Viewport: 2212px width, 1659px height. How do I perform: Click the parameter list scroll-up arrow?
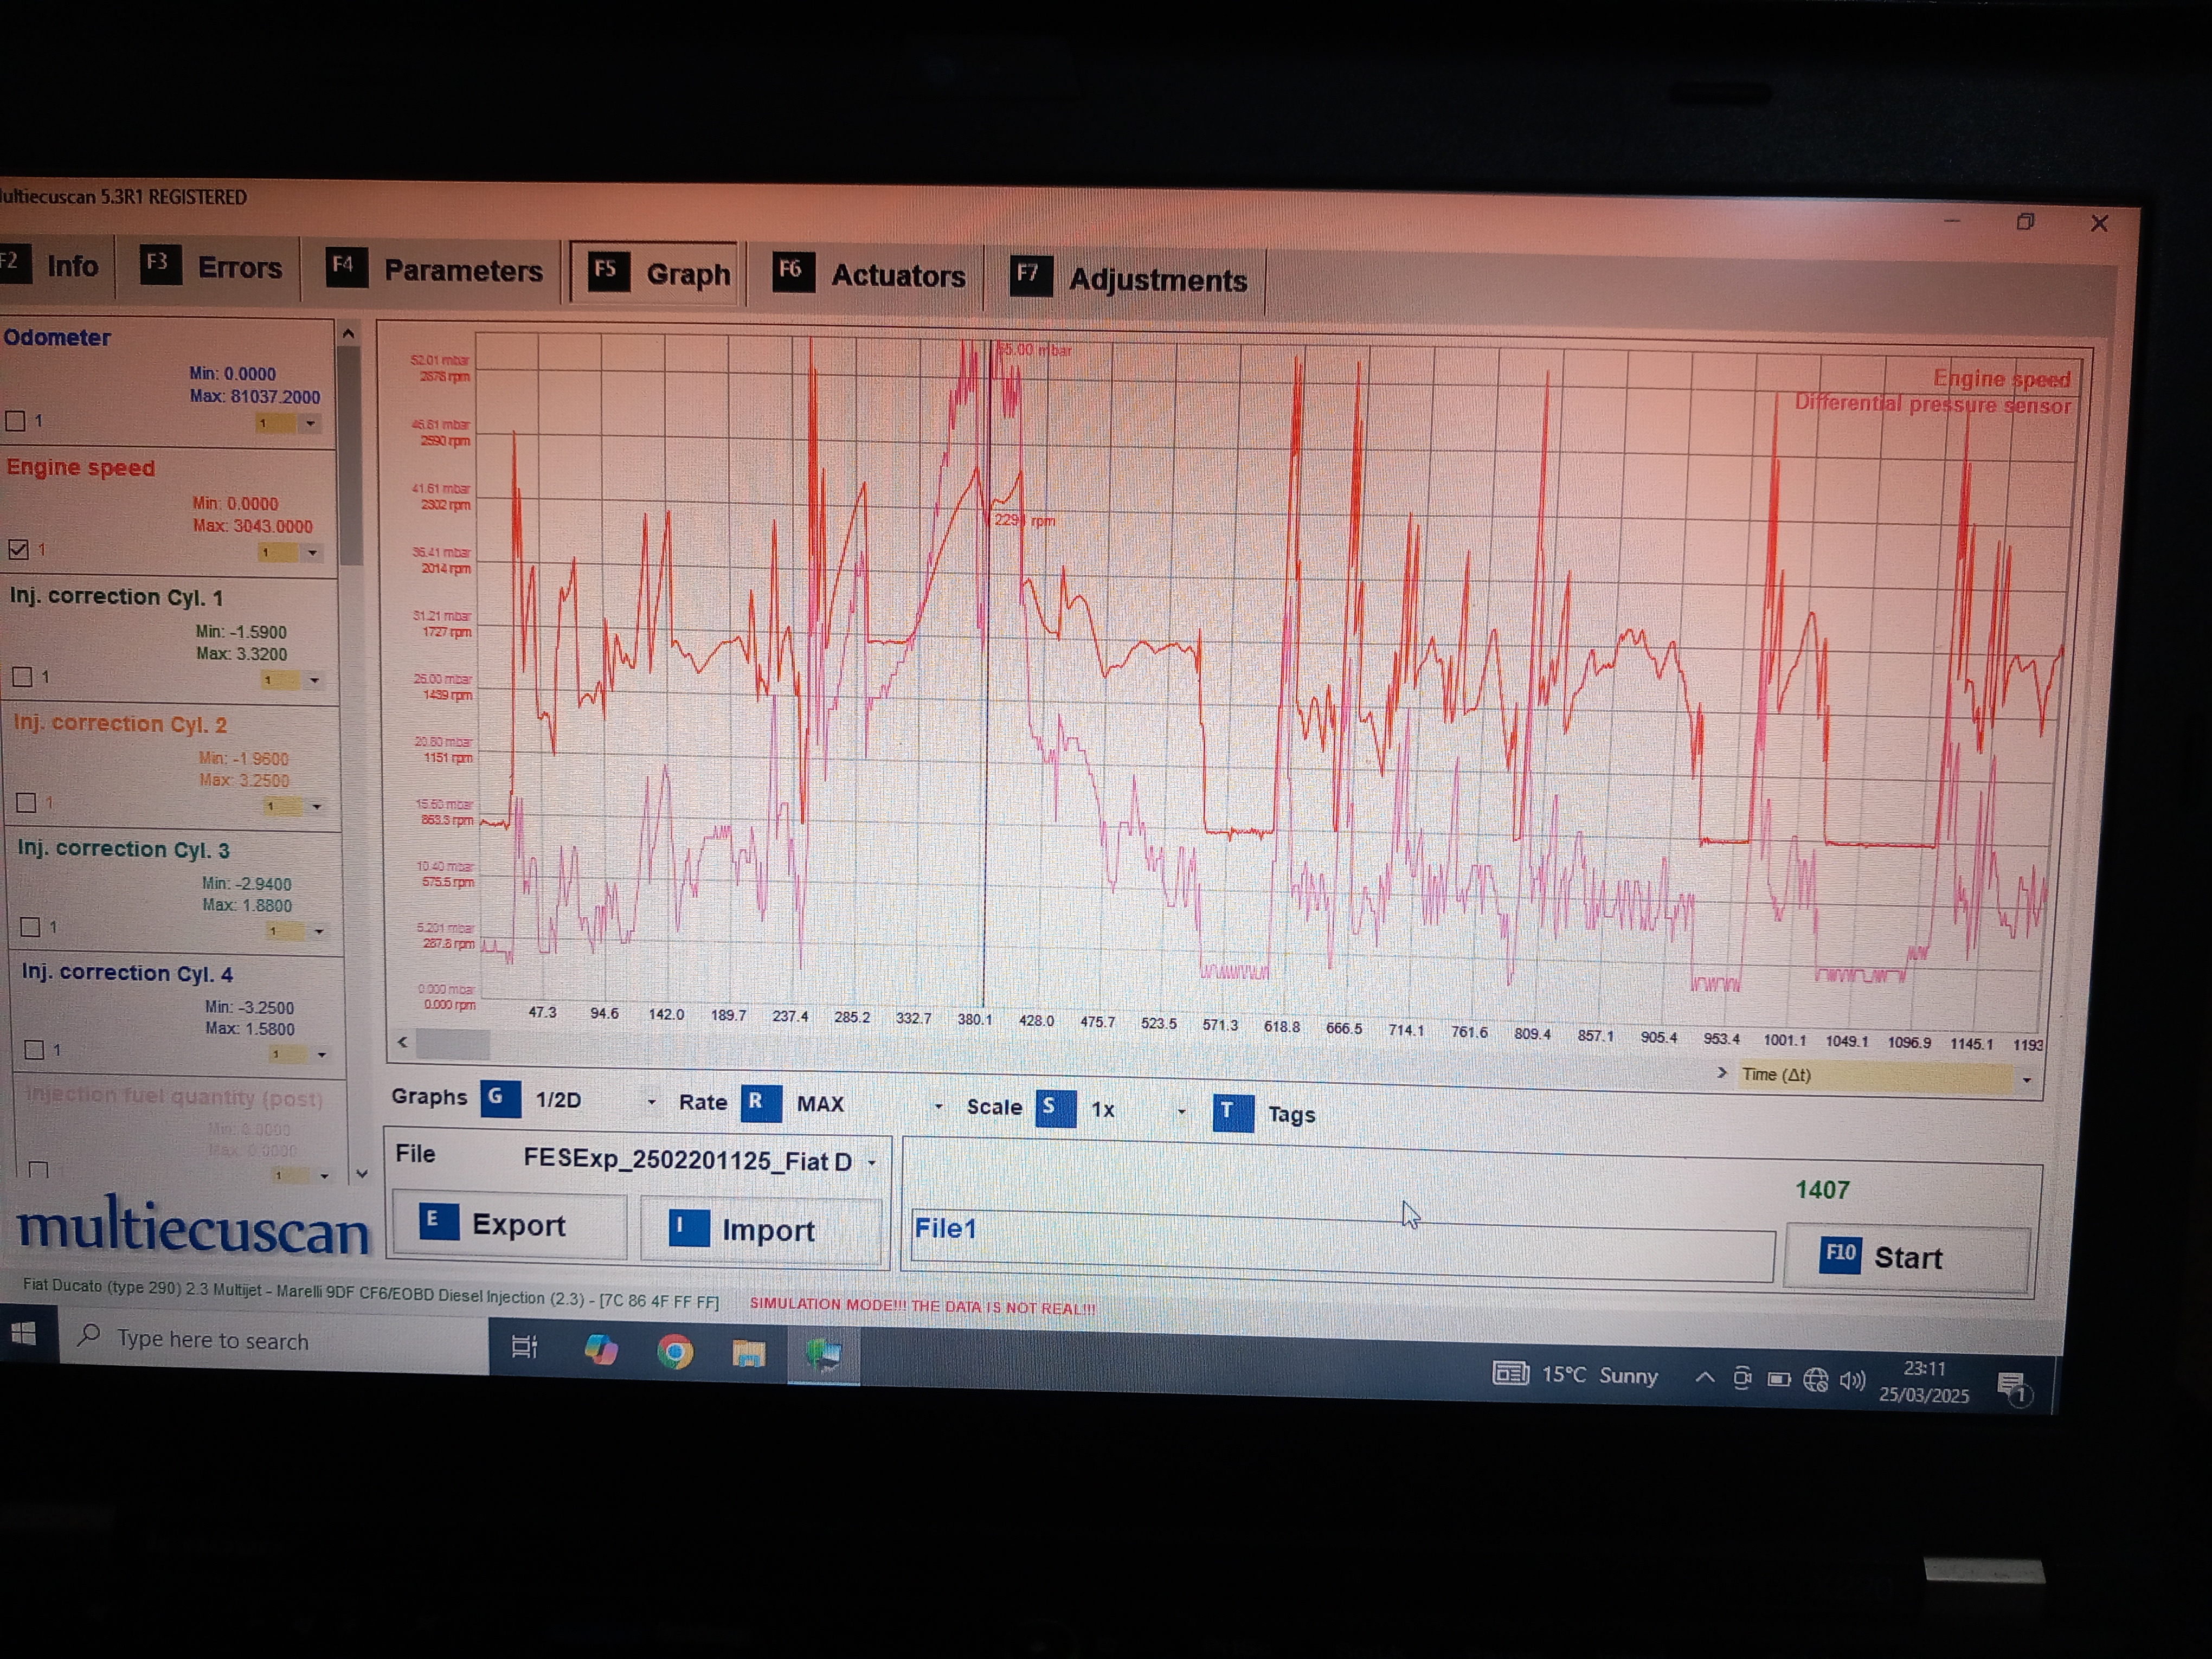point(348,334)
